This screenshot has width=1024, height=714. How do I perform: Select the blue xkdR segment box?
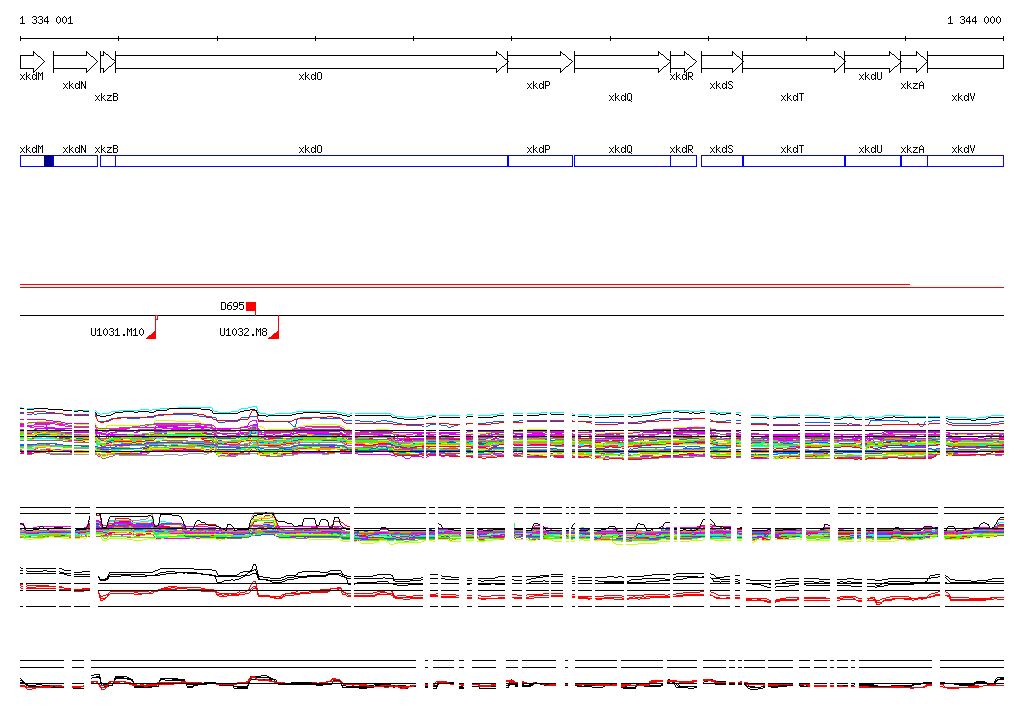[x=684, y=161]
